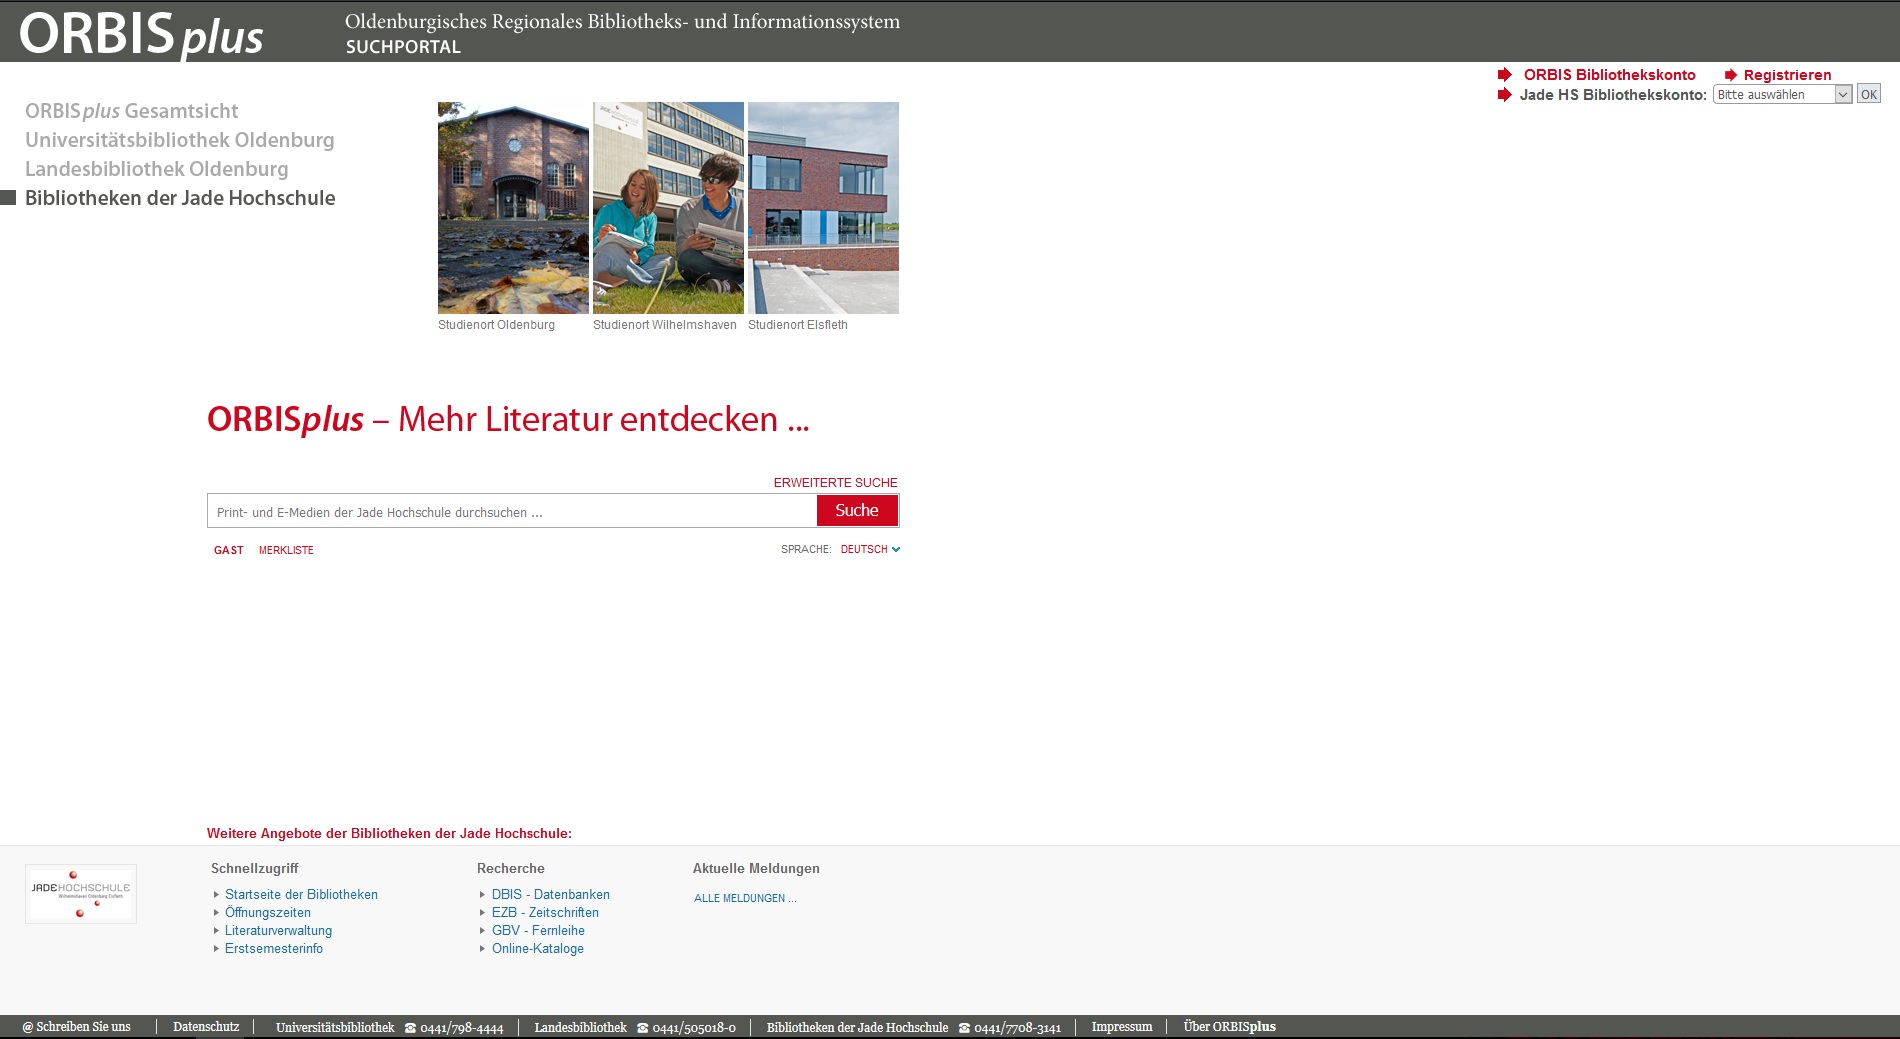The height and width of the screenshot is (1039, 1900).
Task: Click the phone icon next to Landesbibliothek number
Action: point(642,1028)
